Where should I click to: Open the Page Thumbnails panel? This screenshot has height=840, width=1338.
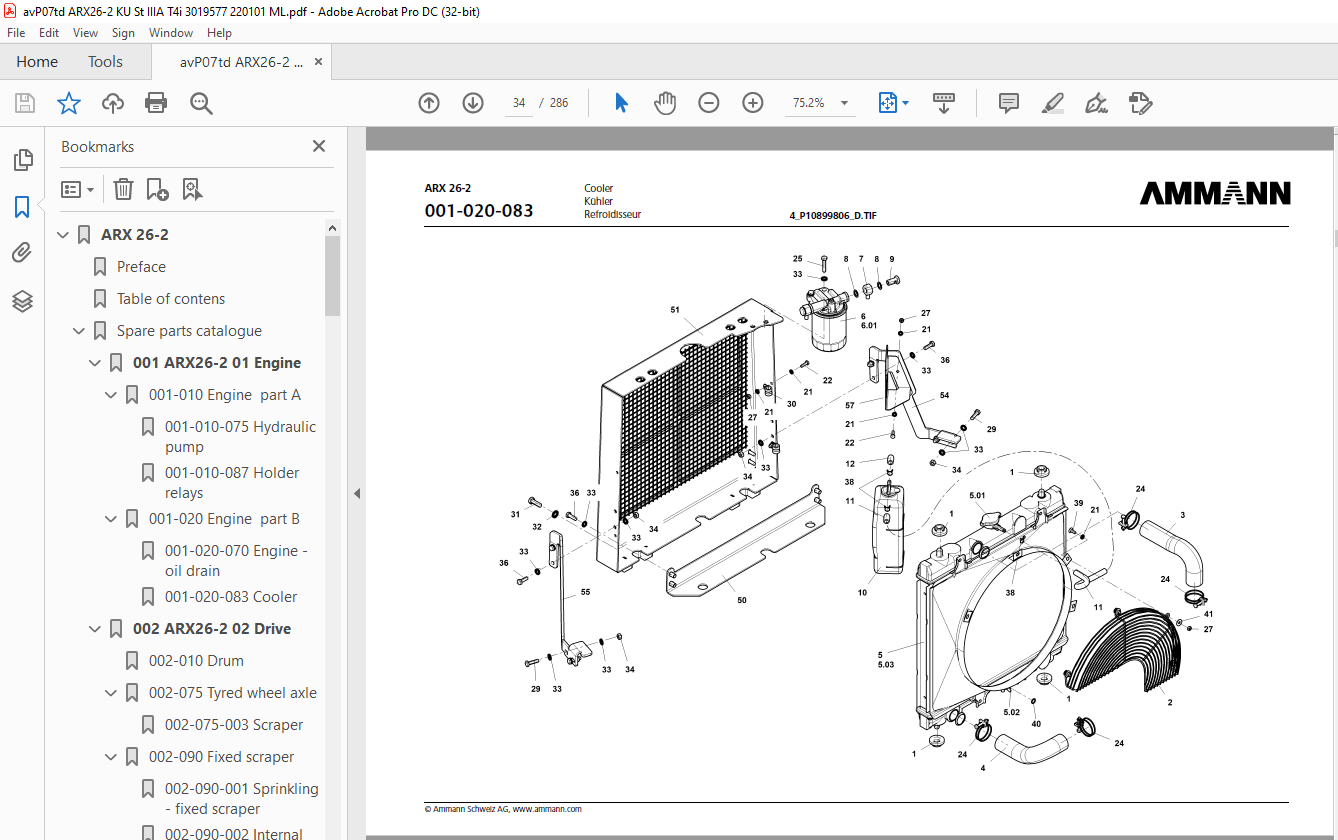[x=22, y=160]
